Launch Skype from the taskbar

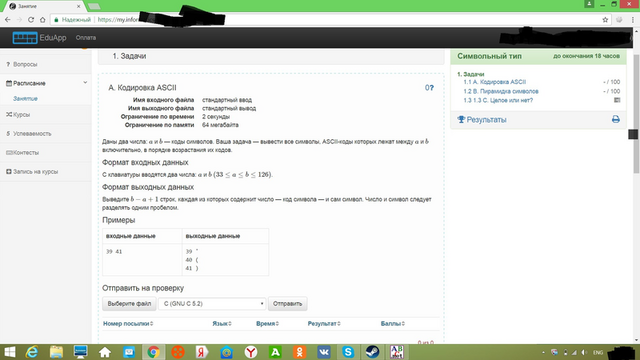click(x=348, y=352)
